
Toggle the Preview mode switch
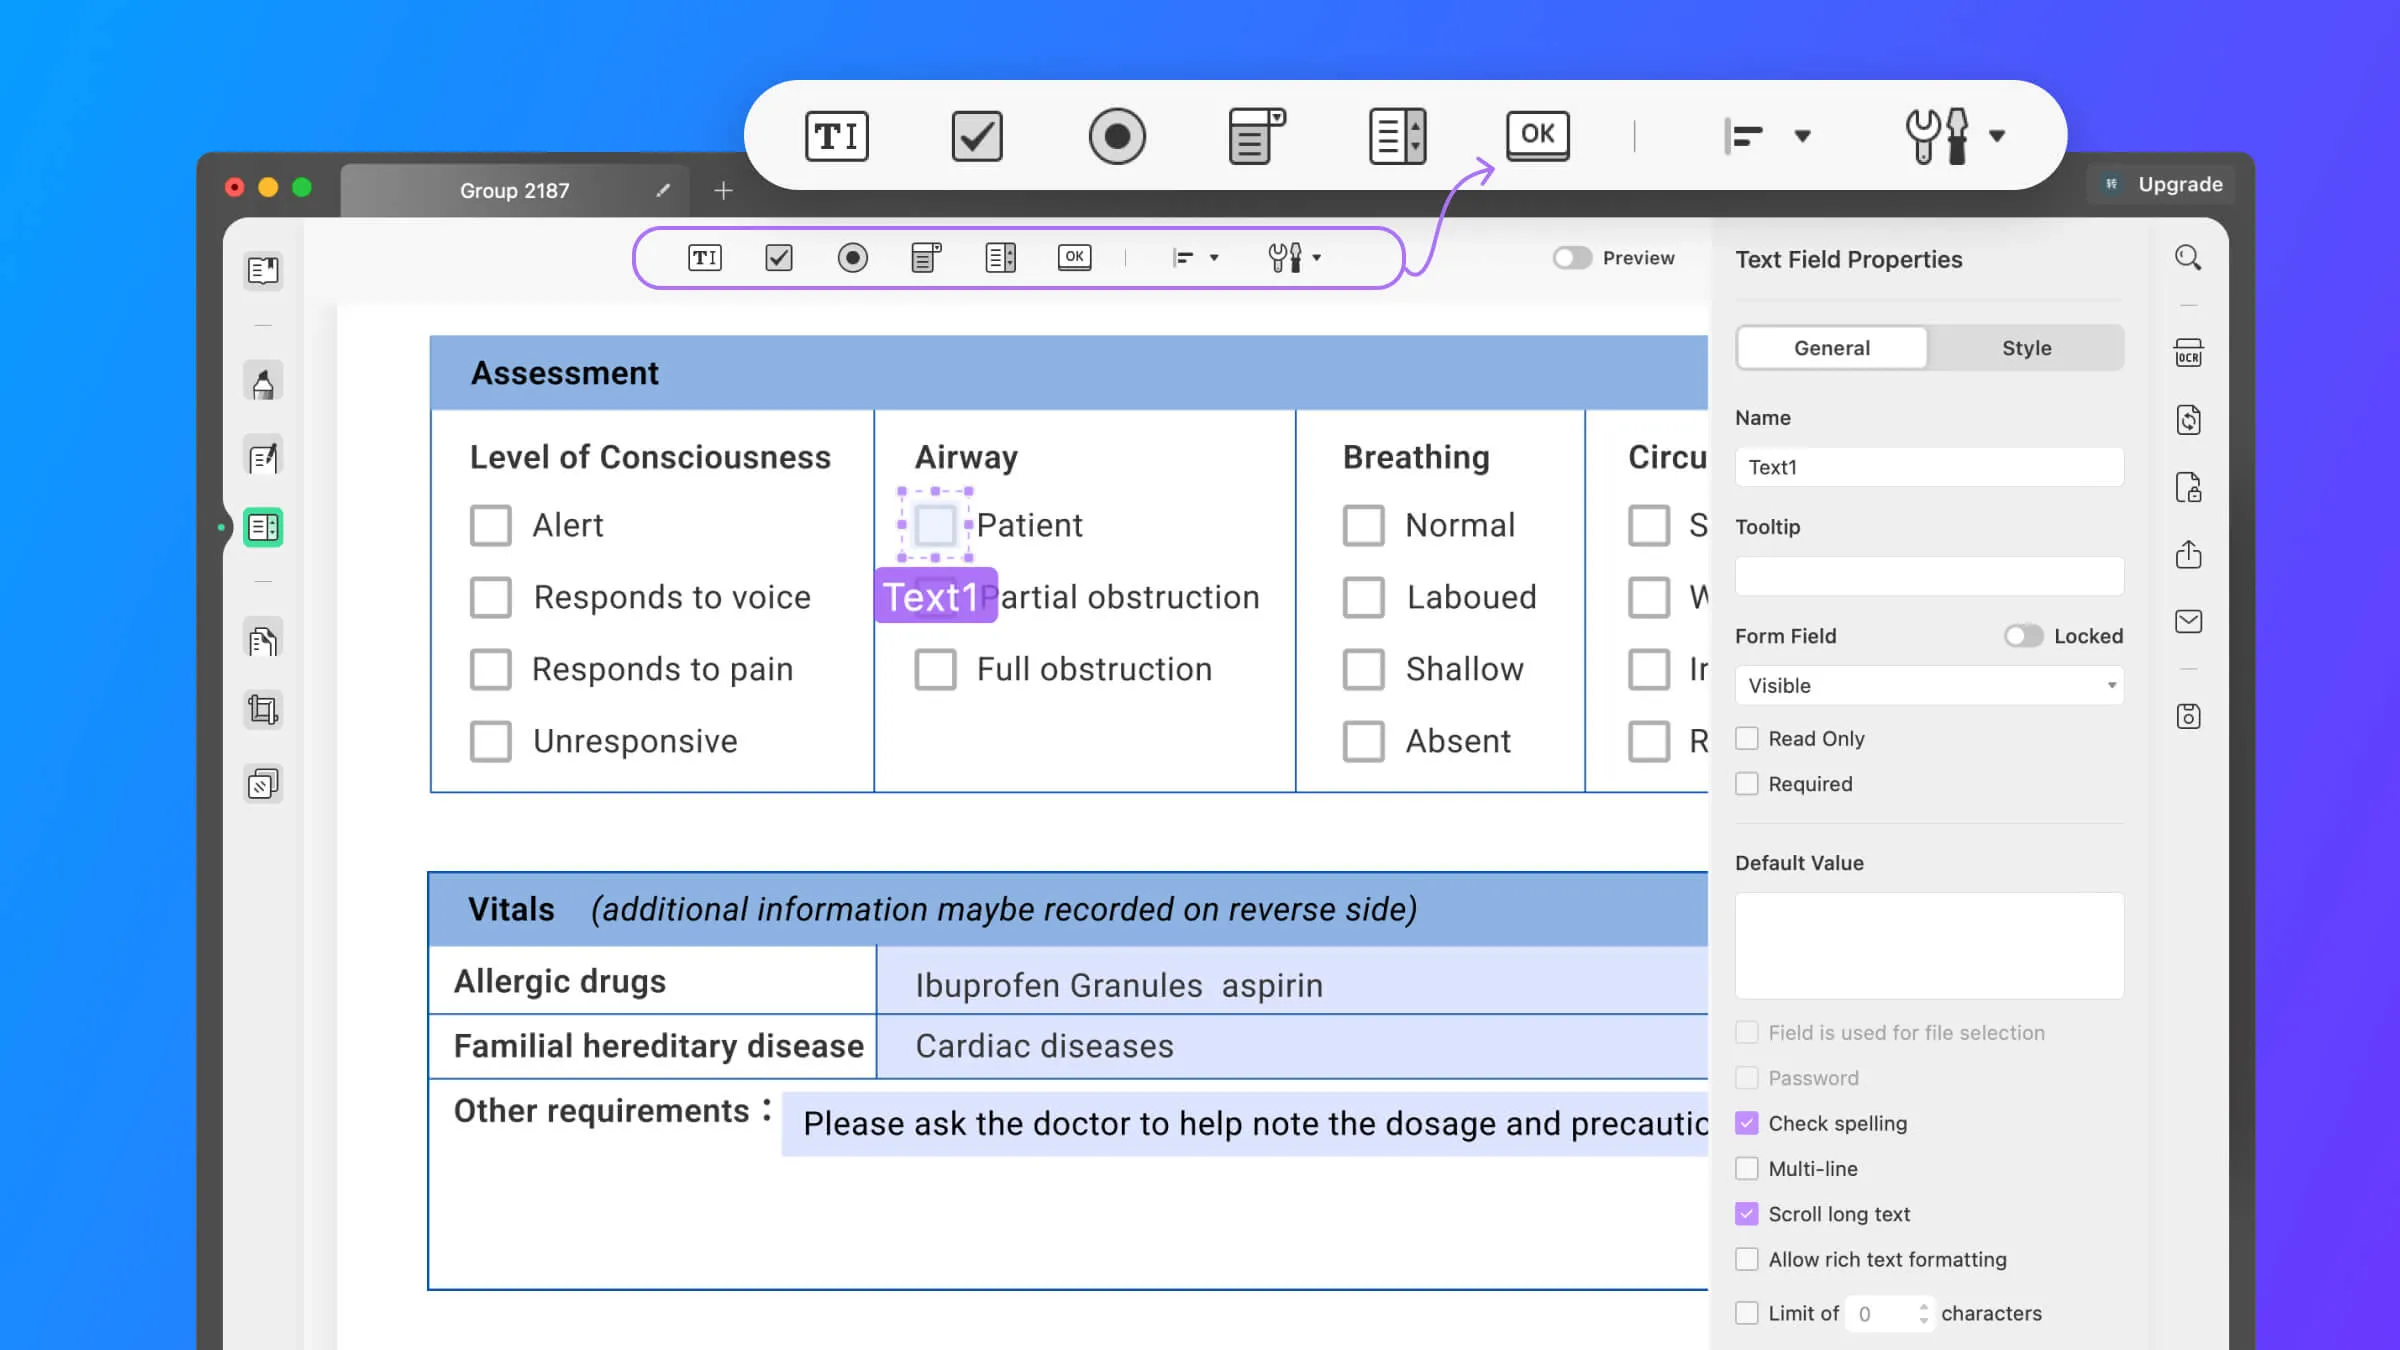click(1571, 257)
